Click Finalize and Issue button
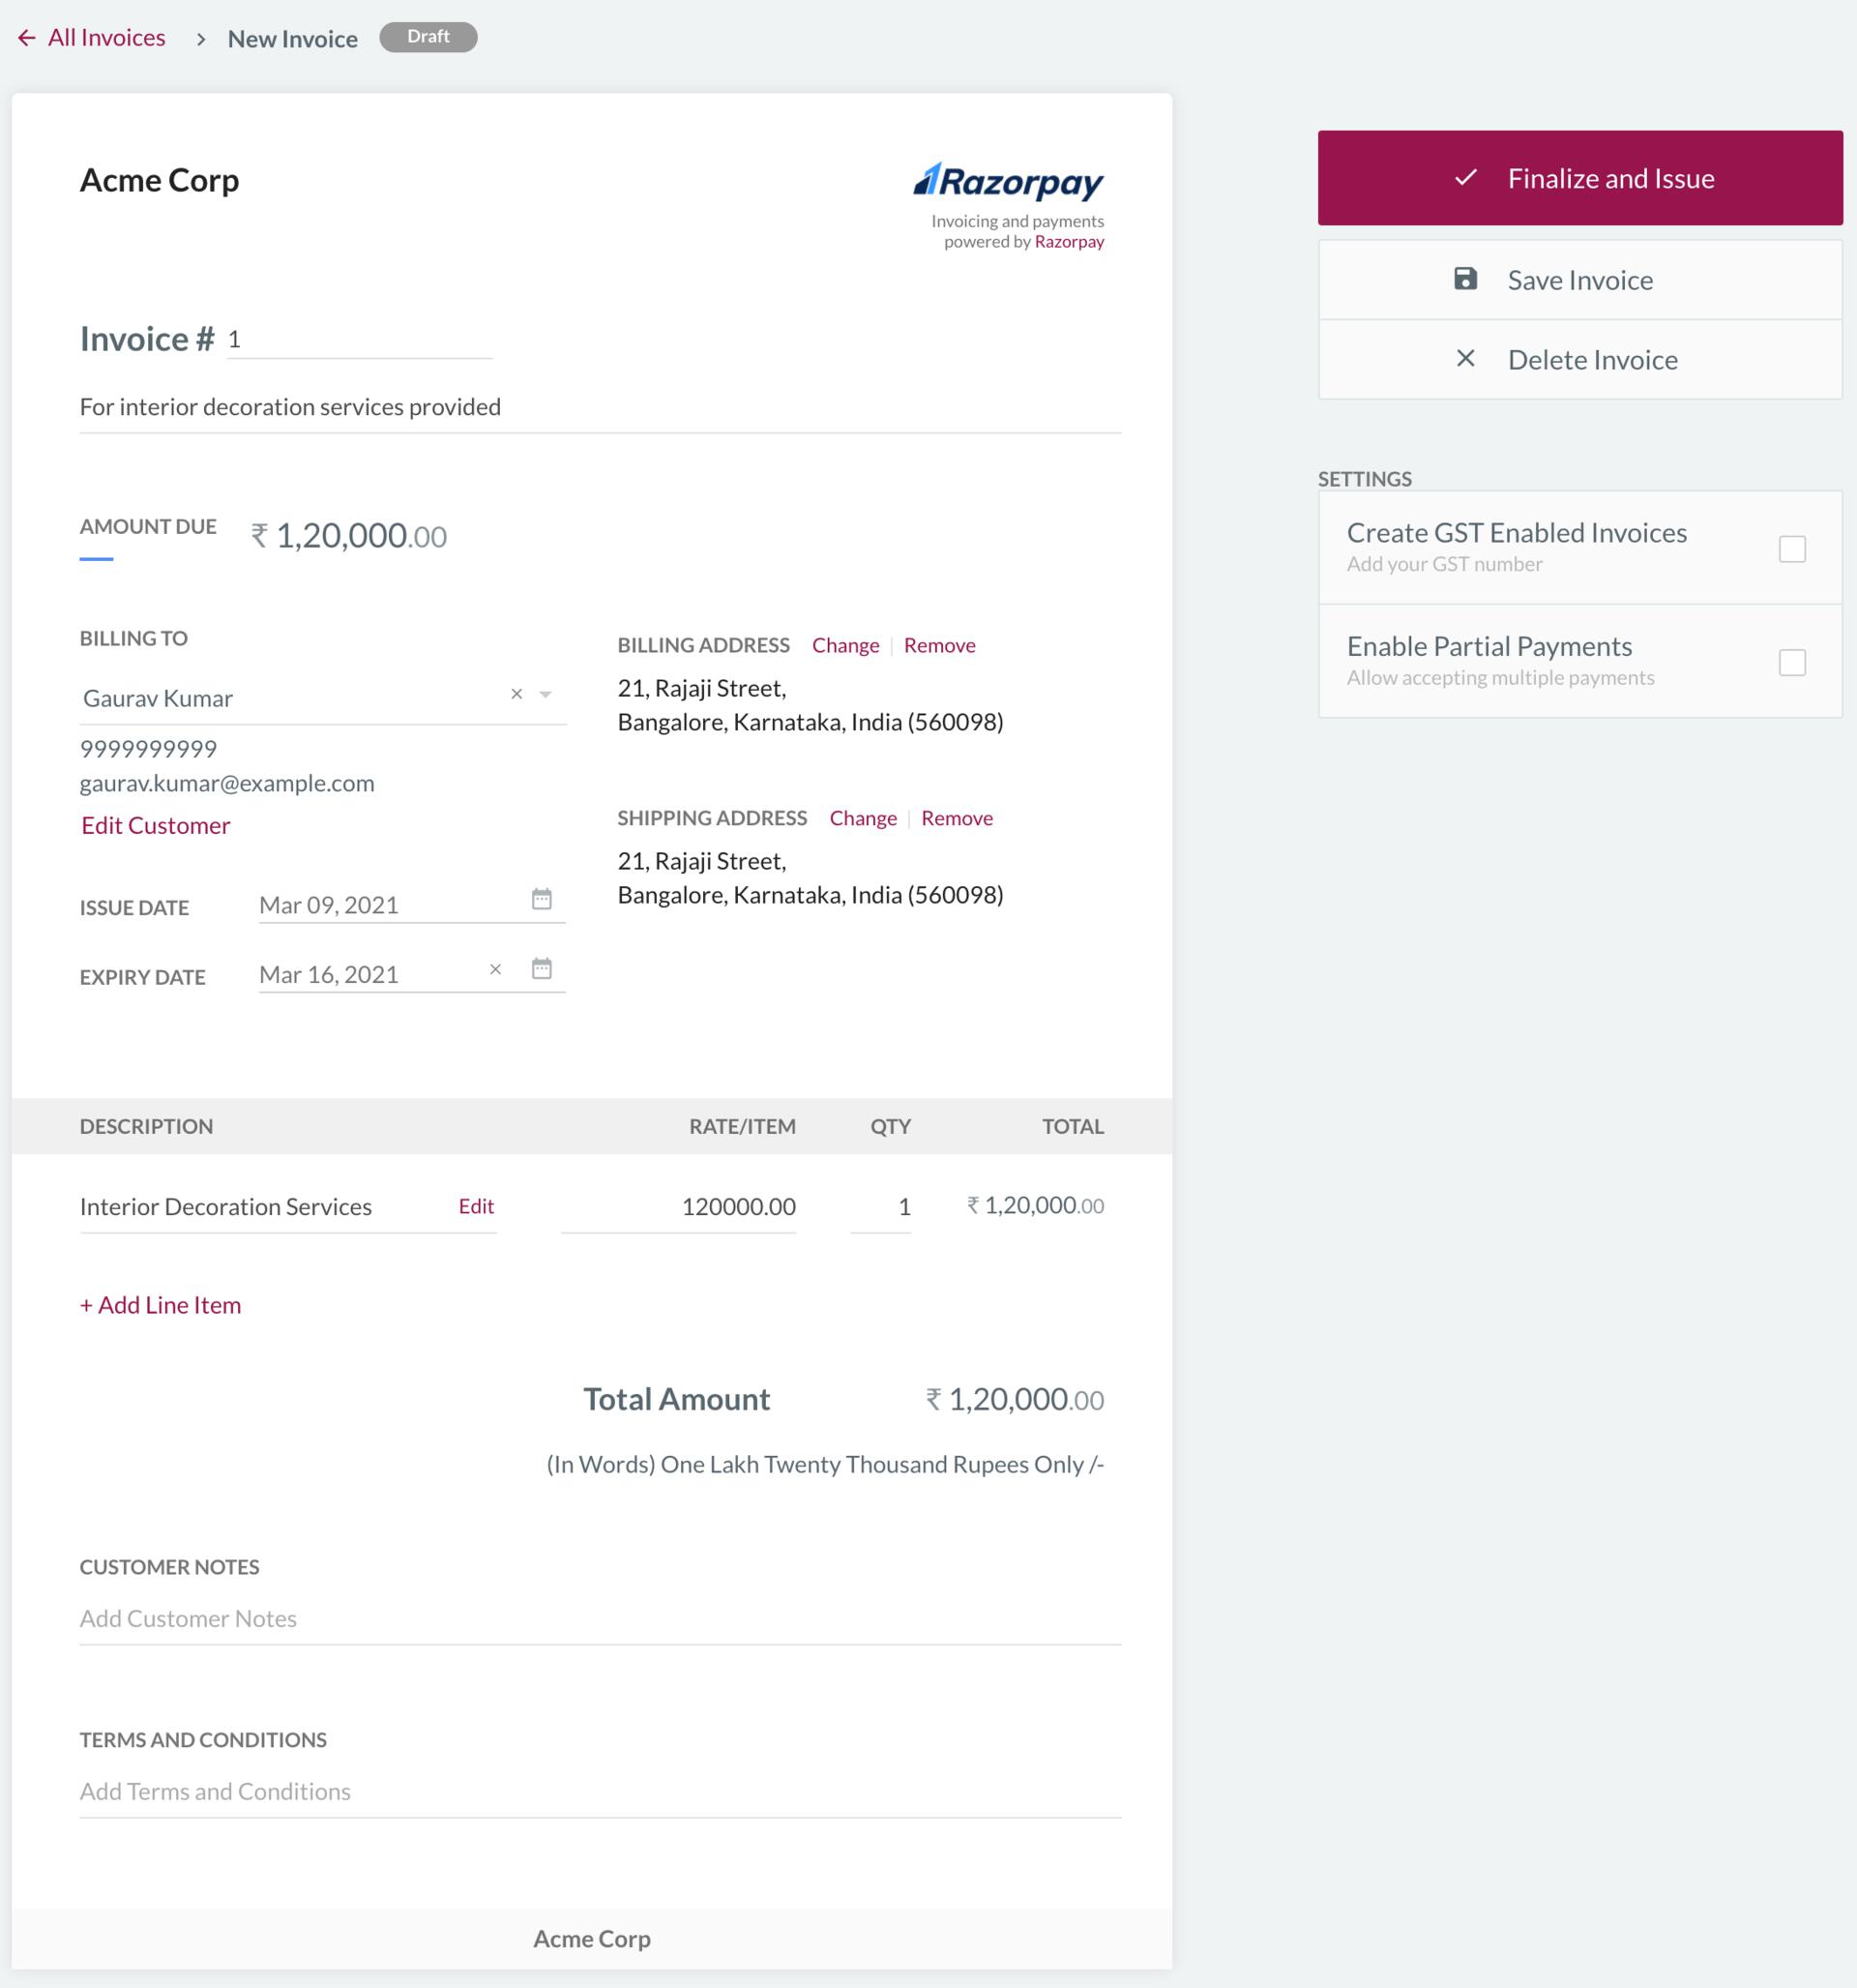This screenshot has height=1988, width=1857. [x=1579, y=178]
